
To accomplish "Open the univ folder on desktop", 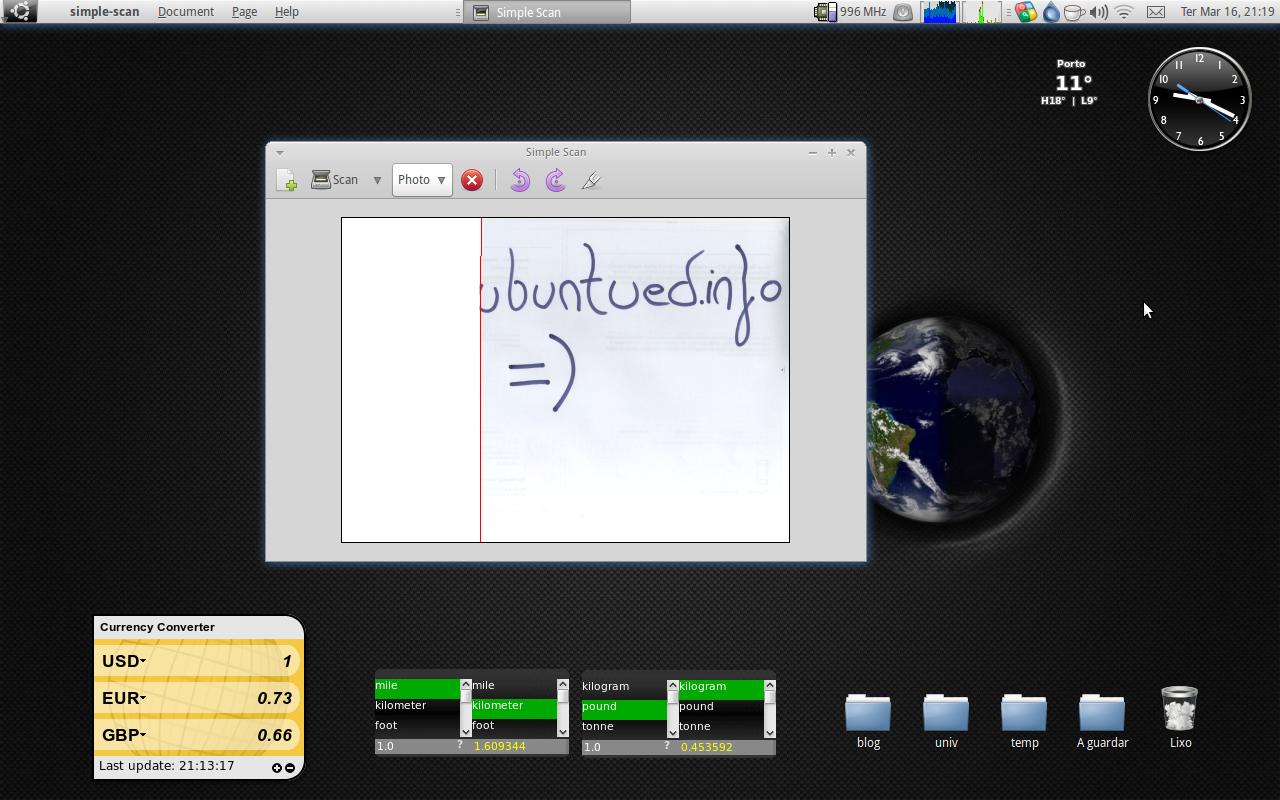I will click(x=946, y=720).
